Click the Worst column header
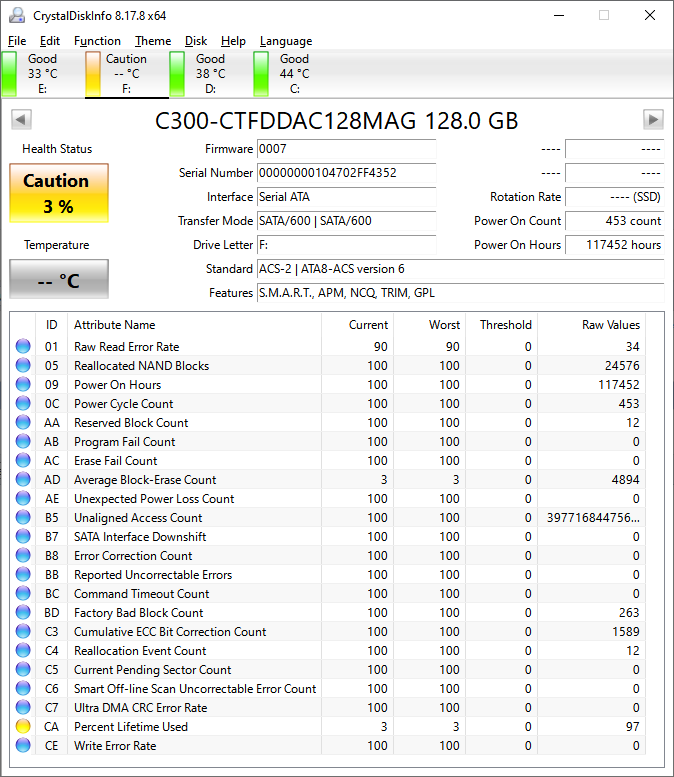 pos(430,325)
